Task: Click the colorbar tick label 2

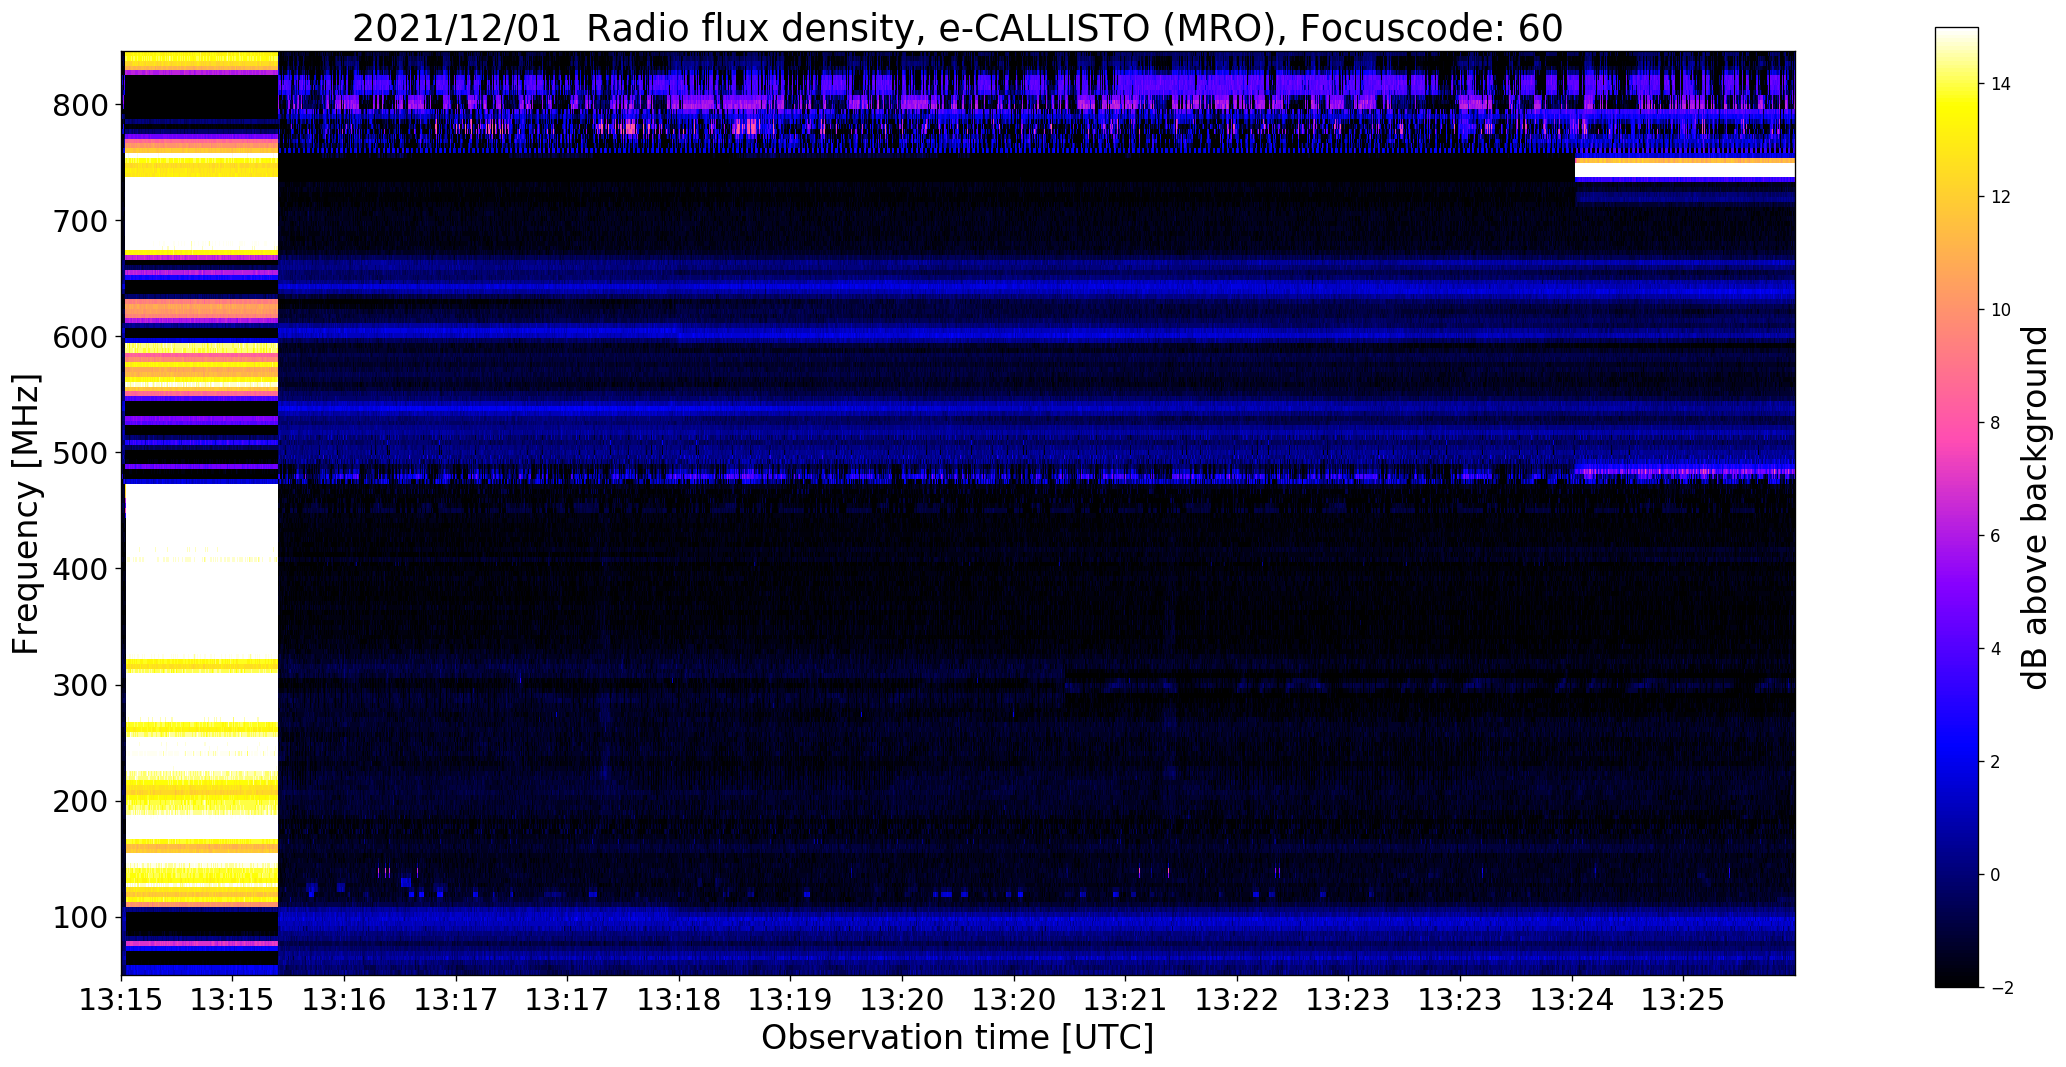Action: 1995,762
